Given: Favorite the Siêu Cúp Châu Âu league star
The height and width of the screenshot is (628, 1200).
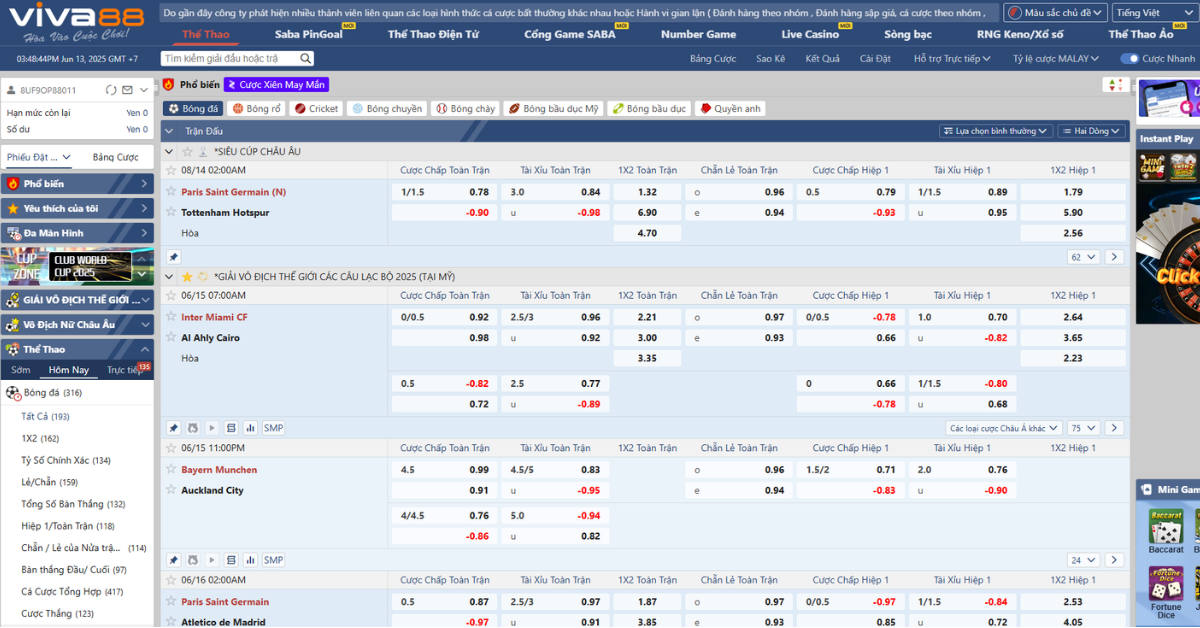Looking at the screenshot, I should 185,152.
